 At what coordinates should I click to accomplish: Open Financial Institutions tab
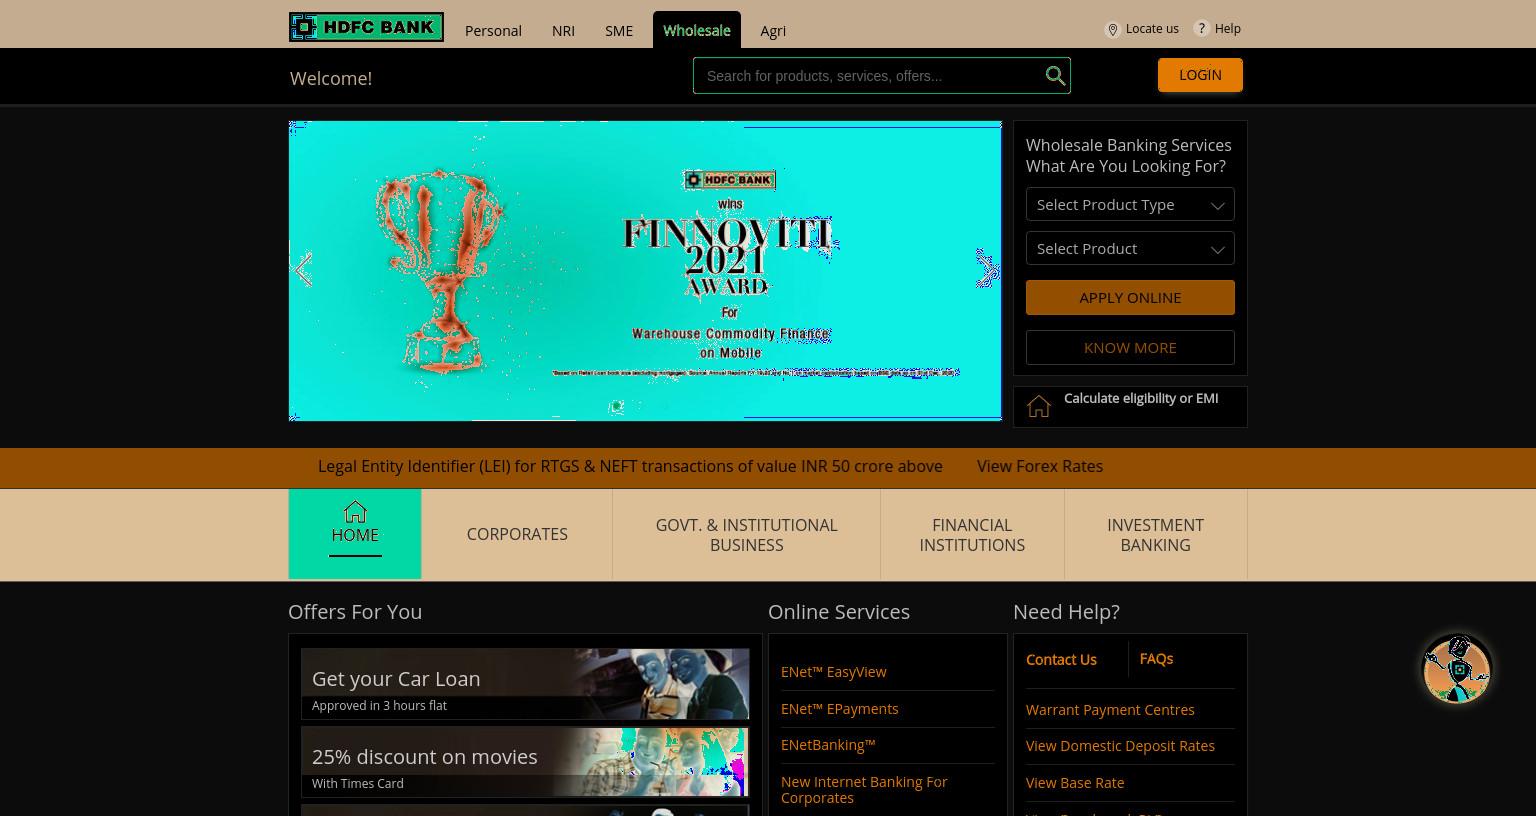click(x=972, y=534)
